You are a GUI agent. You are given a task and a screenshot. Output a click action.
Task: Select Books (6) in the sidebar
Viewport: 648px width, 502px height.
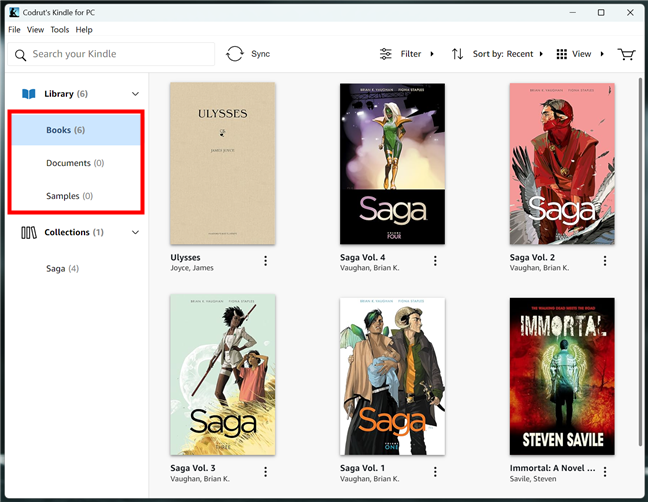tap(76, 130)
